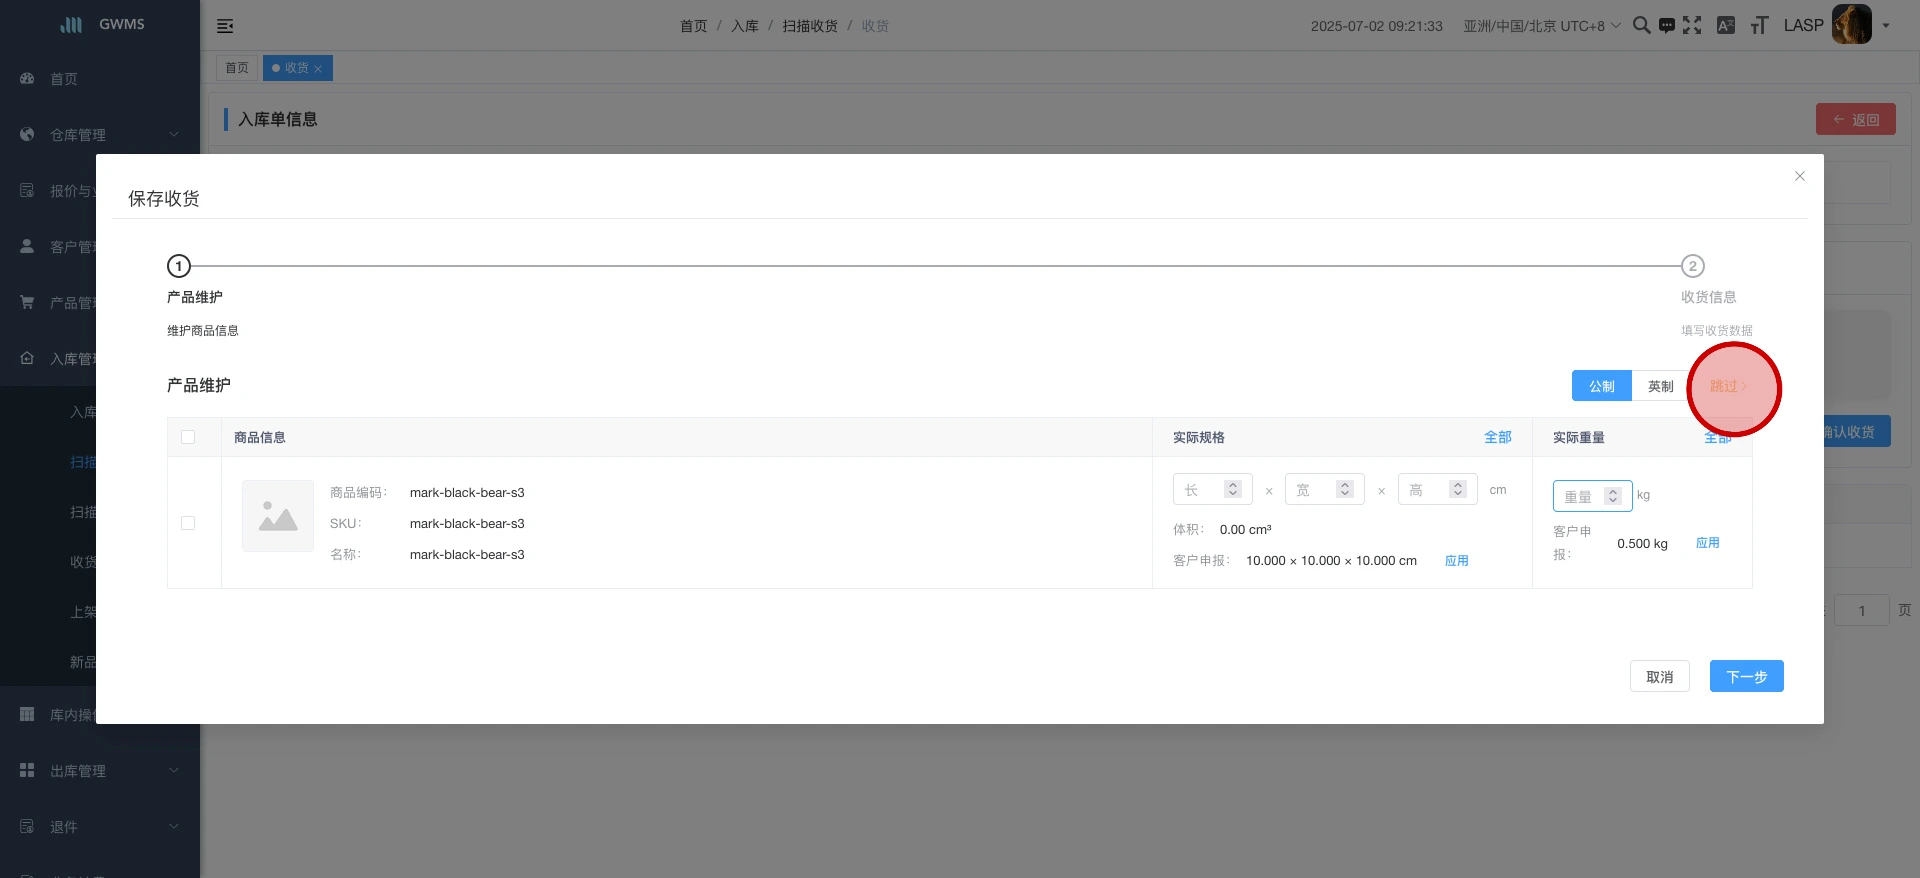This screenshot has height=878, width=1920.
Task: Click the search magnifier icon in header
Action: (x=1641, y=25)
